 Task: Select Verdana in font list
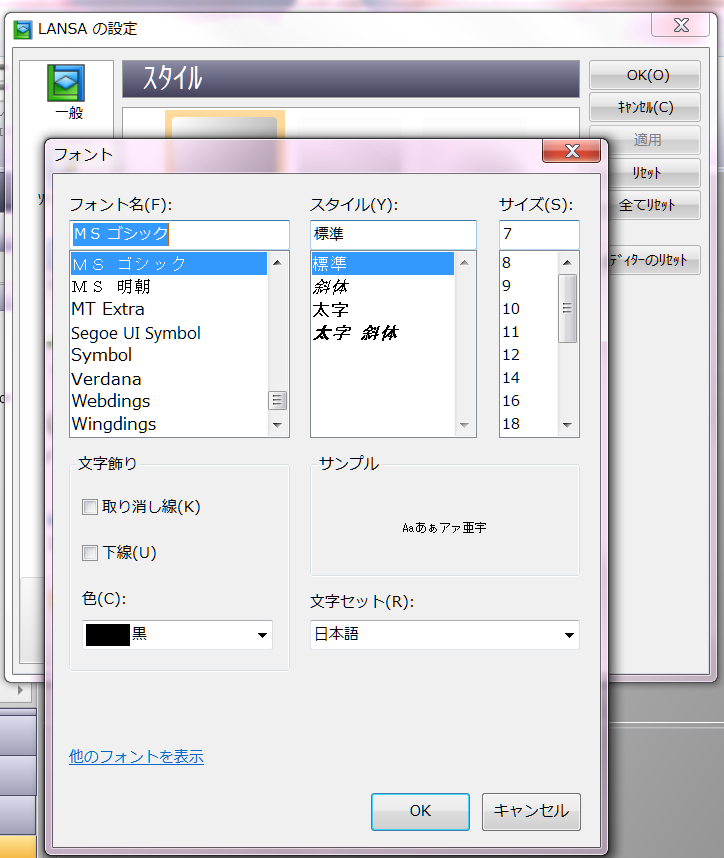(169, 379)
